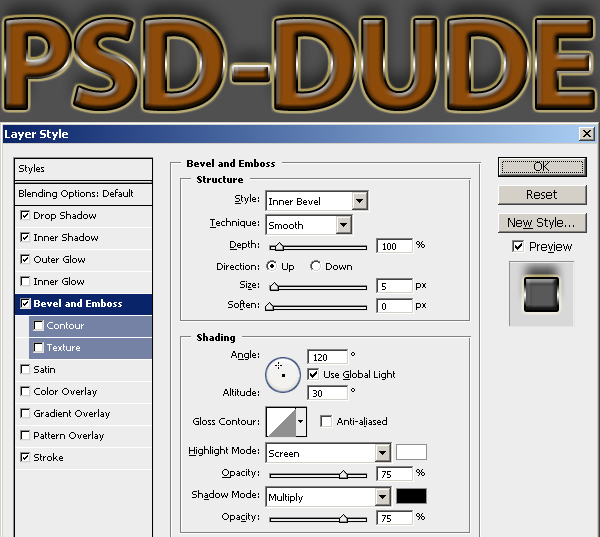Screen dimensions: 600x537
Task: Uncheck the Drop Shadow checkbox
Action: coord(25,215)
